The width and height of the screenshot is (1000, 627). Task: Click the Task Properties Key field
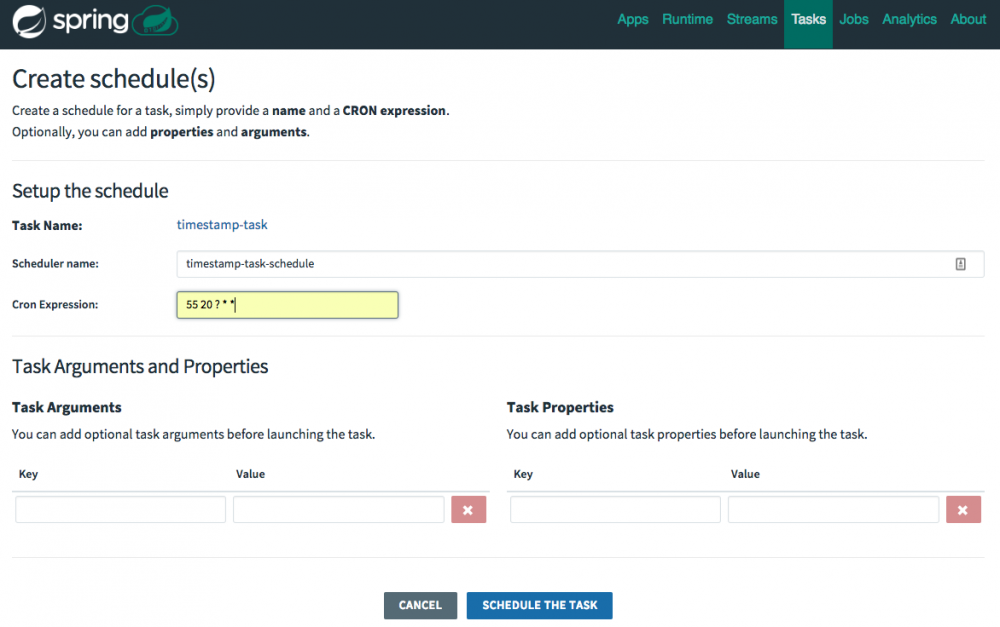tap(615, 510)
